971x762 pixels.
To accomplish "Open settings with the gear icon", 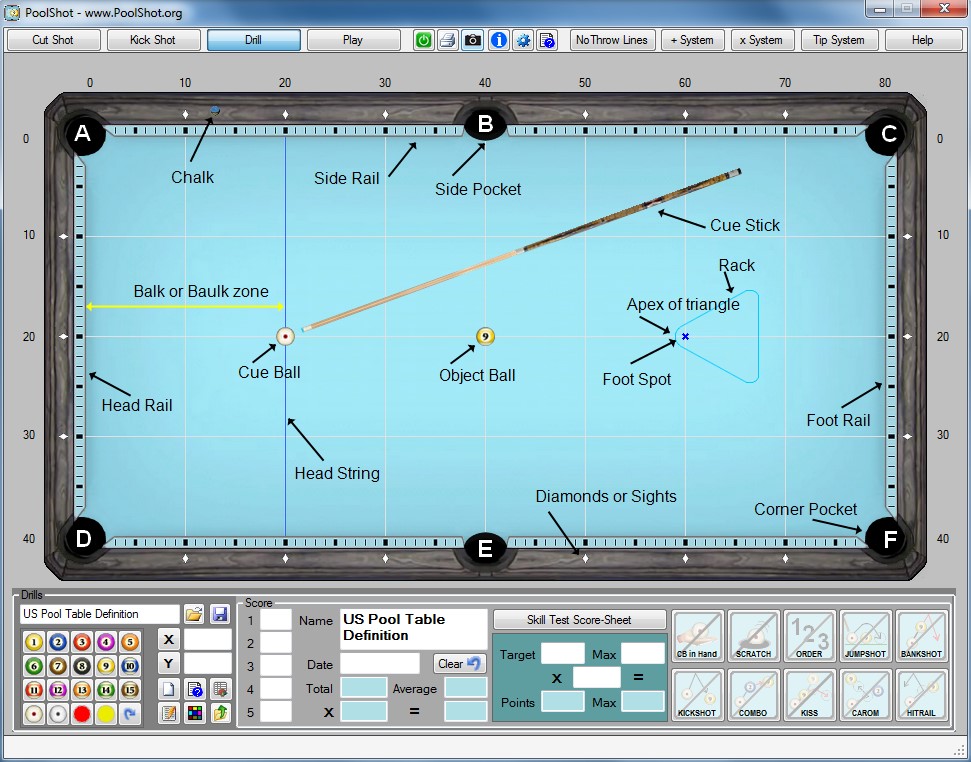I will [x=523, y=40].
